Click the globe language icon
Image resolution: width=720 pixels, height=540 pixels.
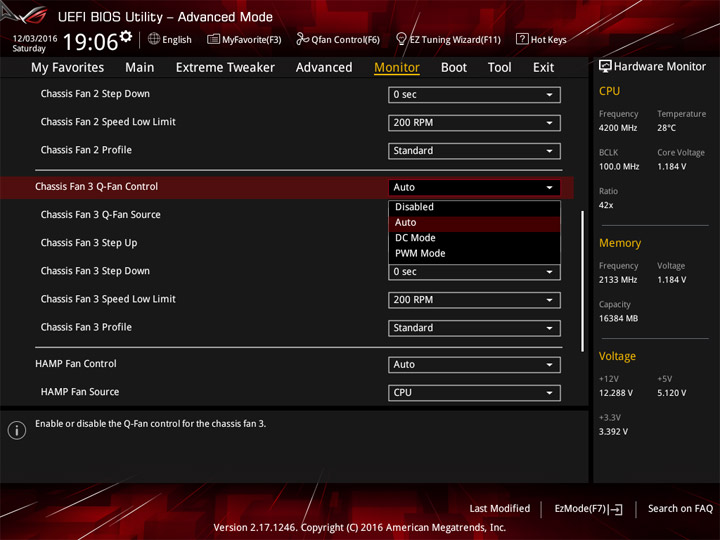[x=154, y=39]
